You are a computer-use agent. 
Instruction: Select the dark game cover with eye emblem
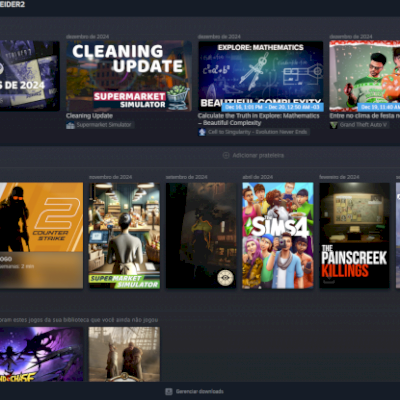click(x=201, y=235)
